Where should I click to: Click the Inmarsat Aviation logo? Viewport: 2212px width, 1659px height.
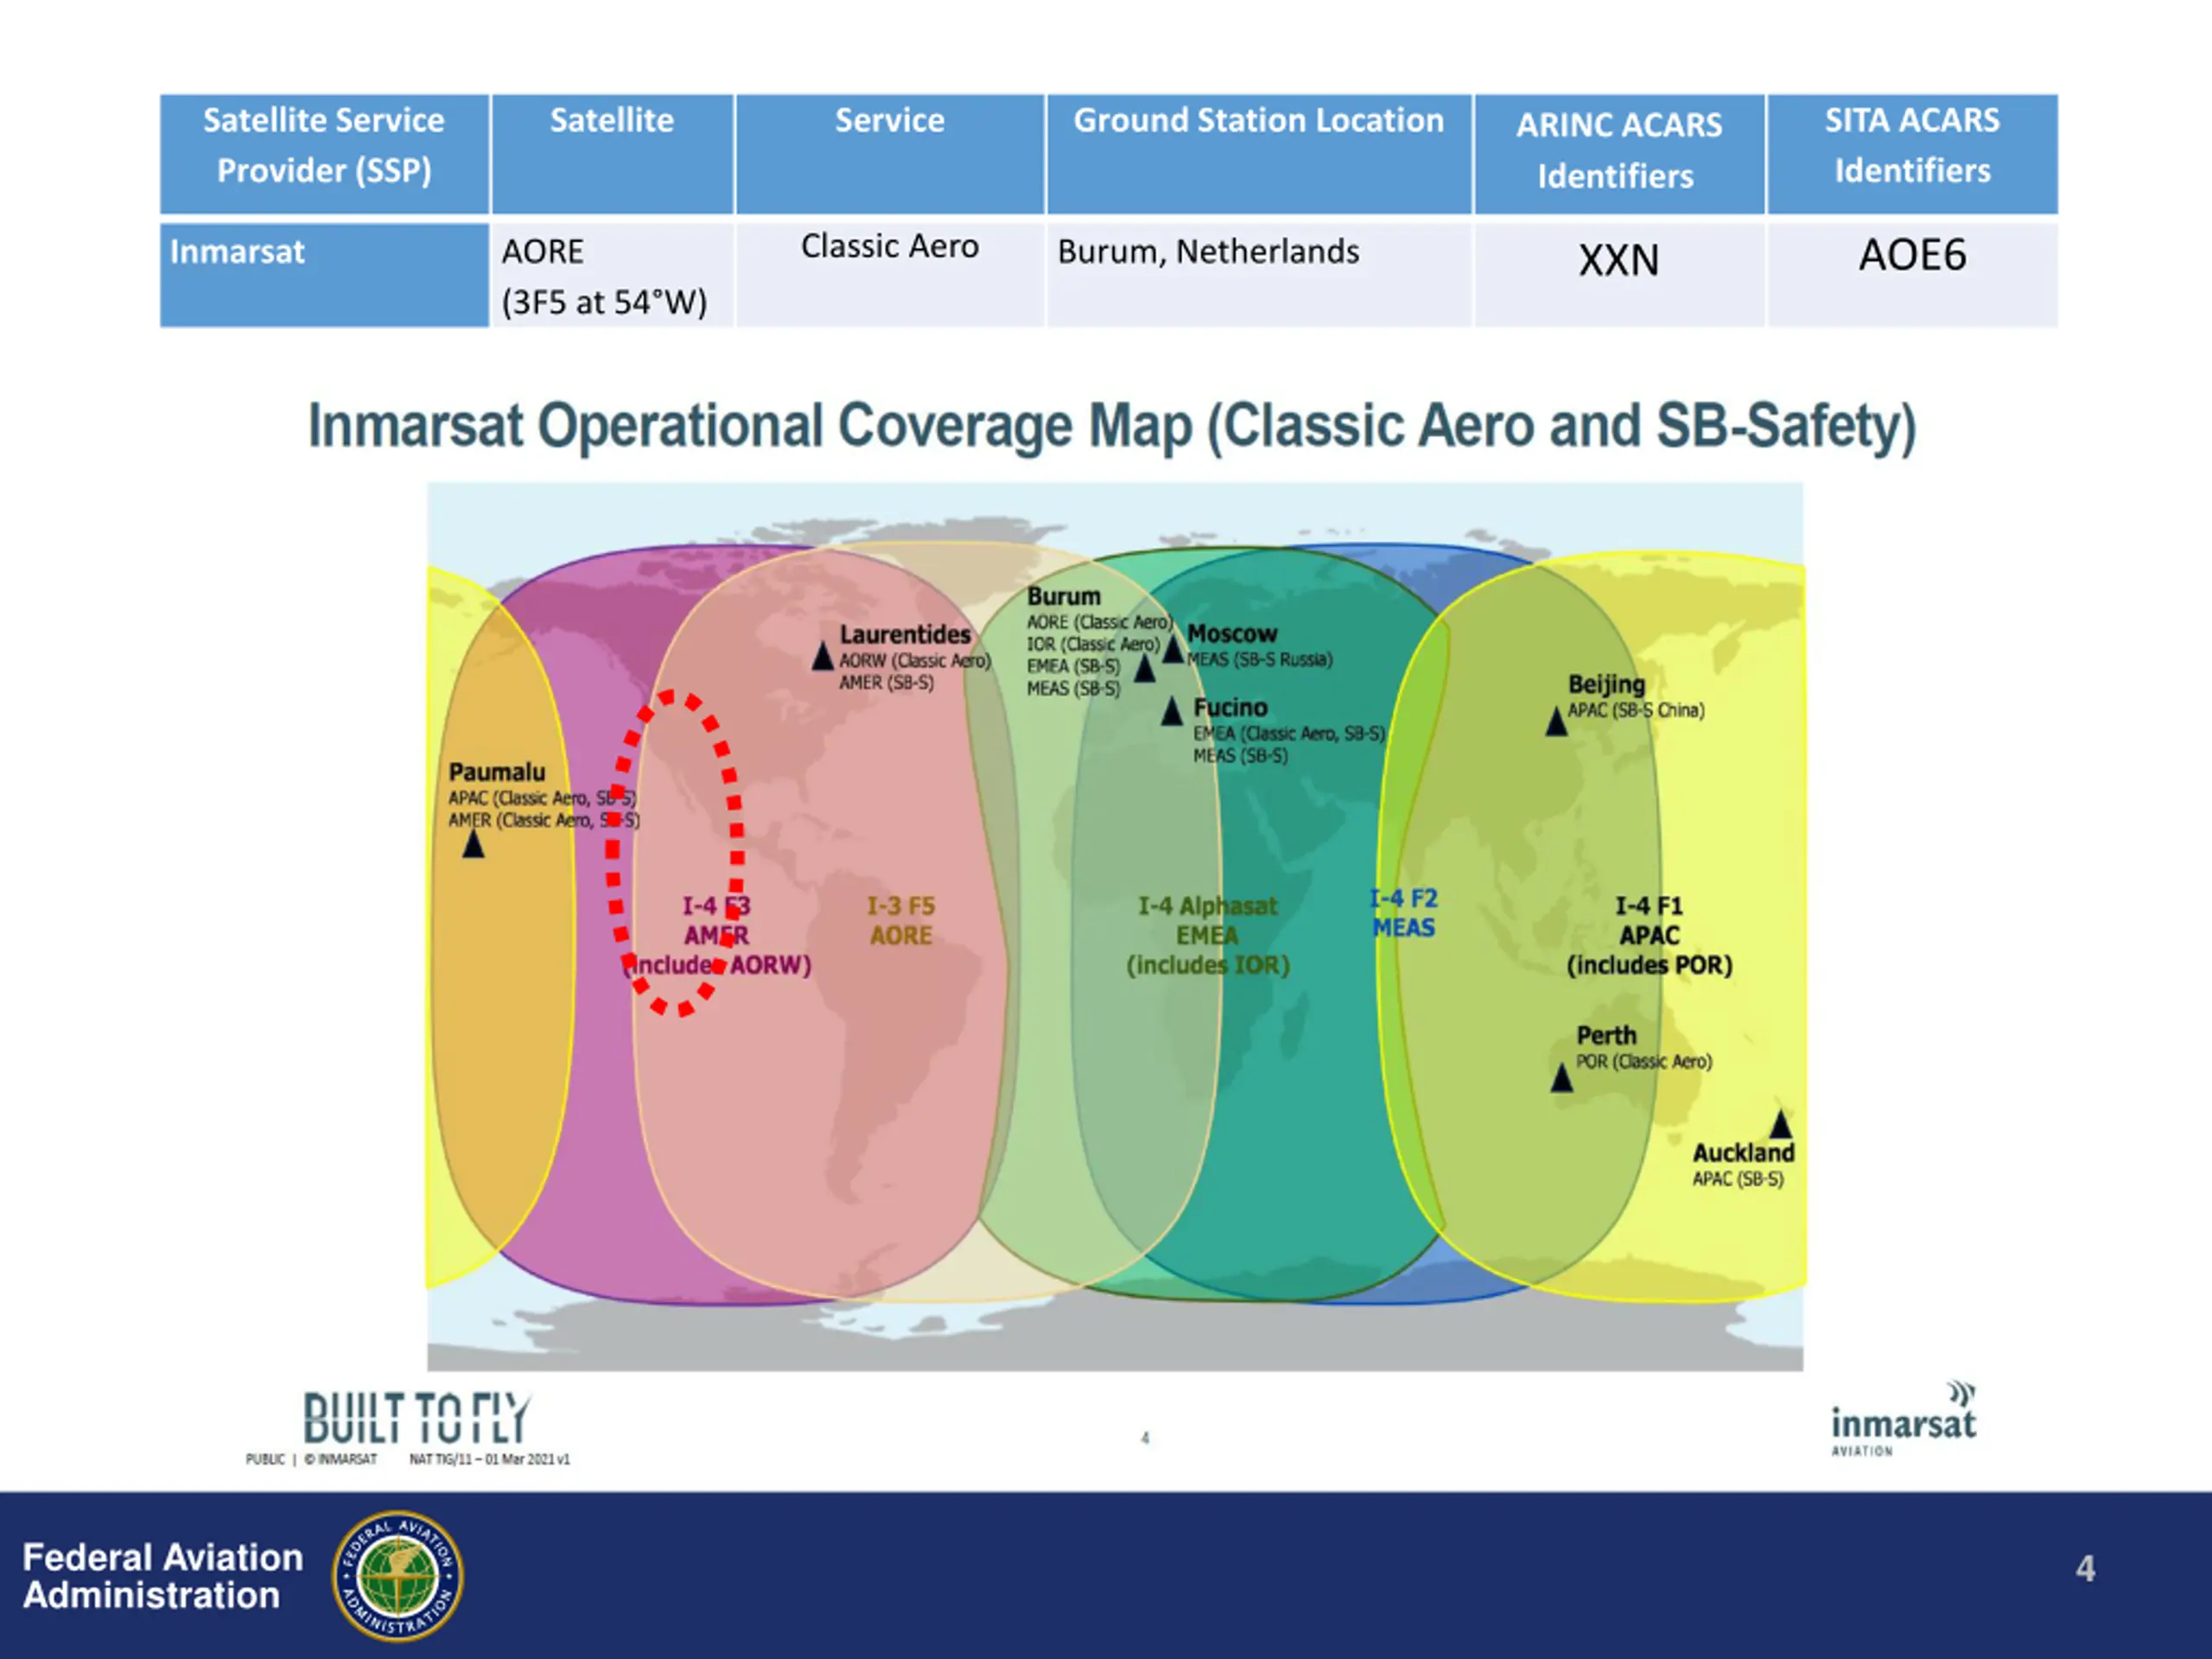point(1903,1419)
